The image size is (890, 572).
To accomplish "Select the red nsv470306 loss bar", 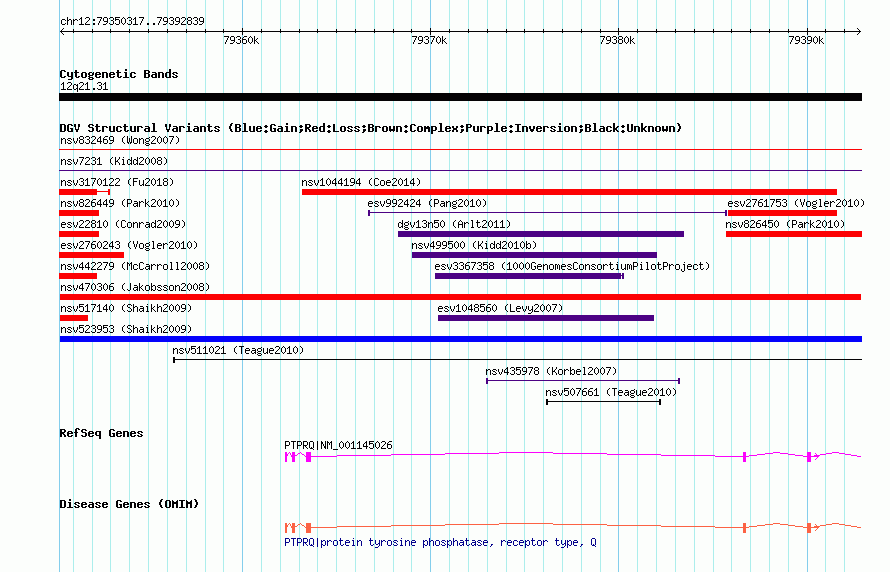I will (x=460, y=297).
